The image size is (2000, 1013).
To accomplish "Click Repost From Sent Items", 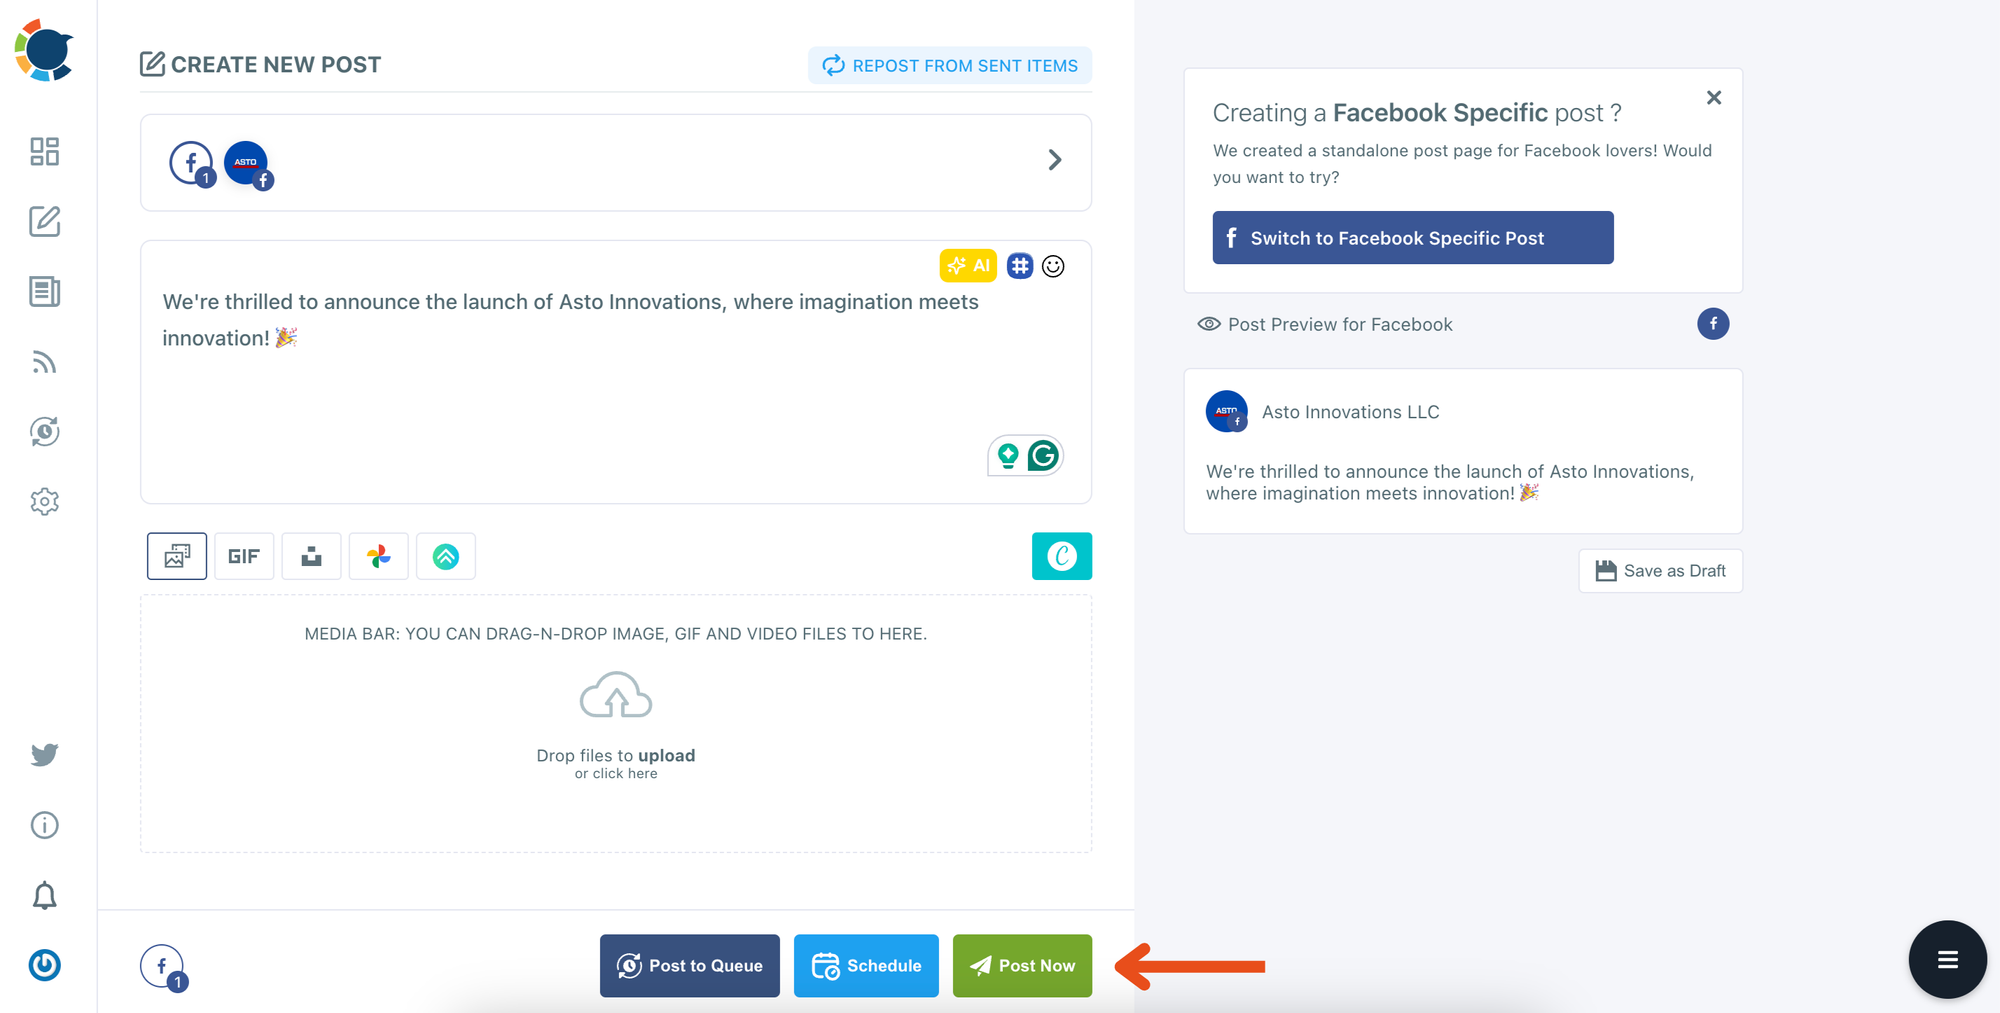I will point(950,66).
